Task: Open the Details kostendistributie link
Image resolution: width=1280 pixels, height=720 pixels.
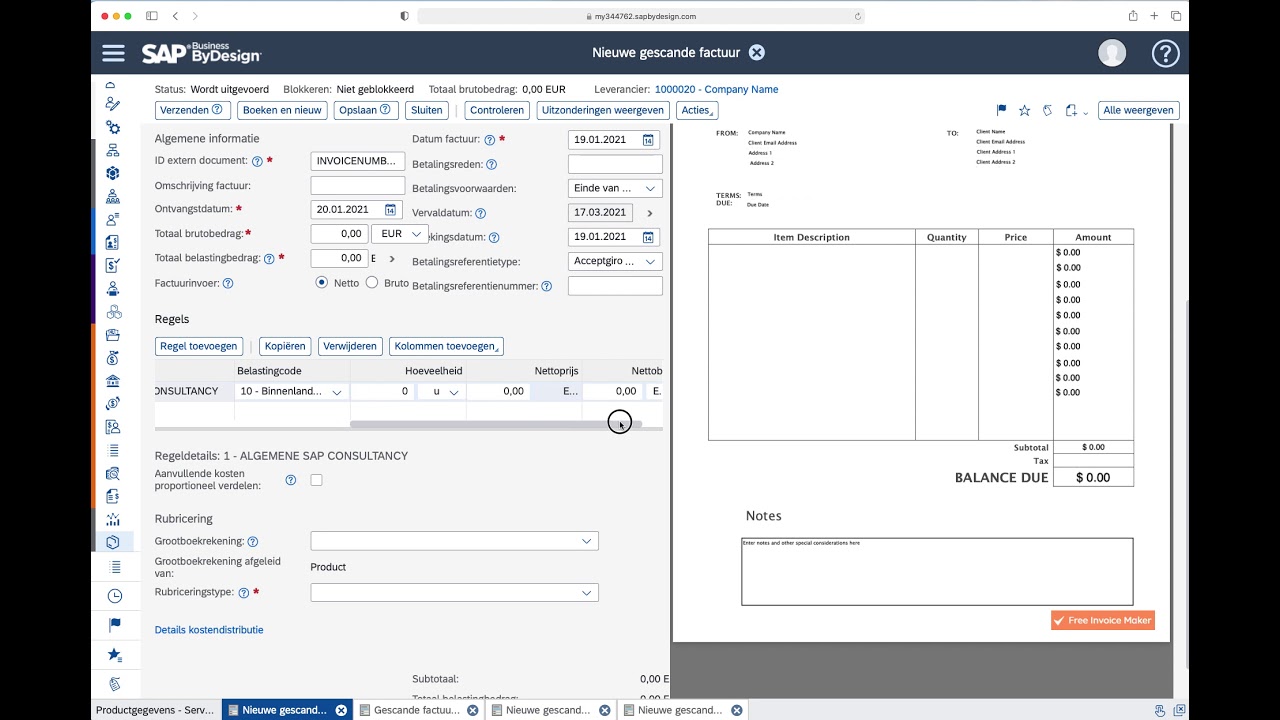Action: (209, 630)
